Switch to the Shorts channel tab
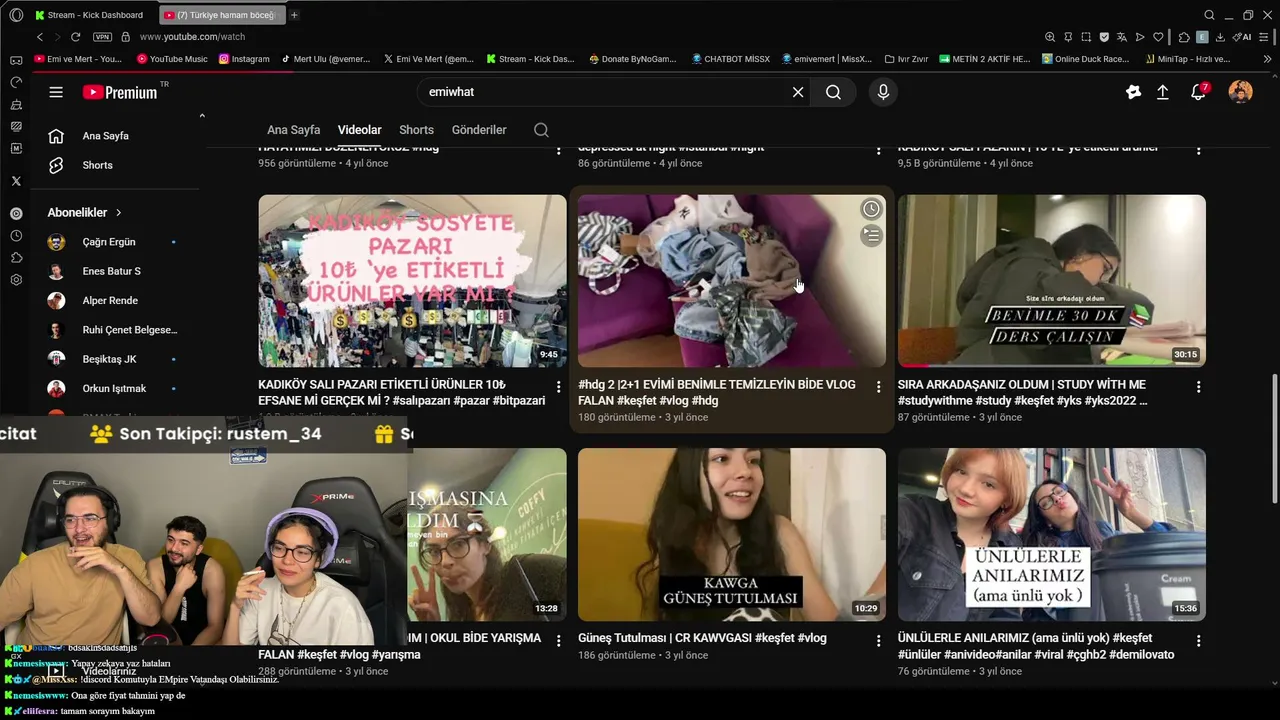 416,130
